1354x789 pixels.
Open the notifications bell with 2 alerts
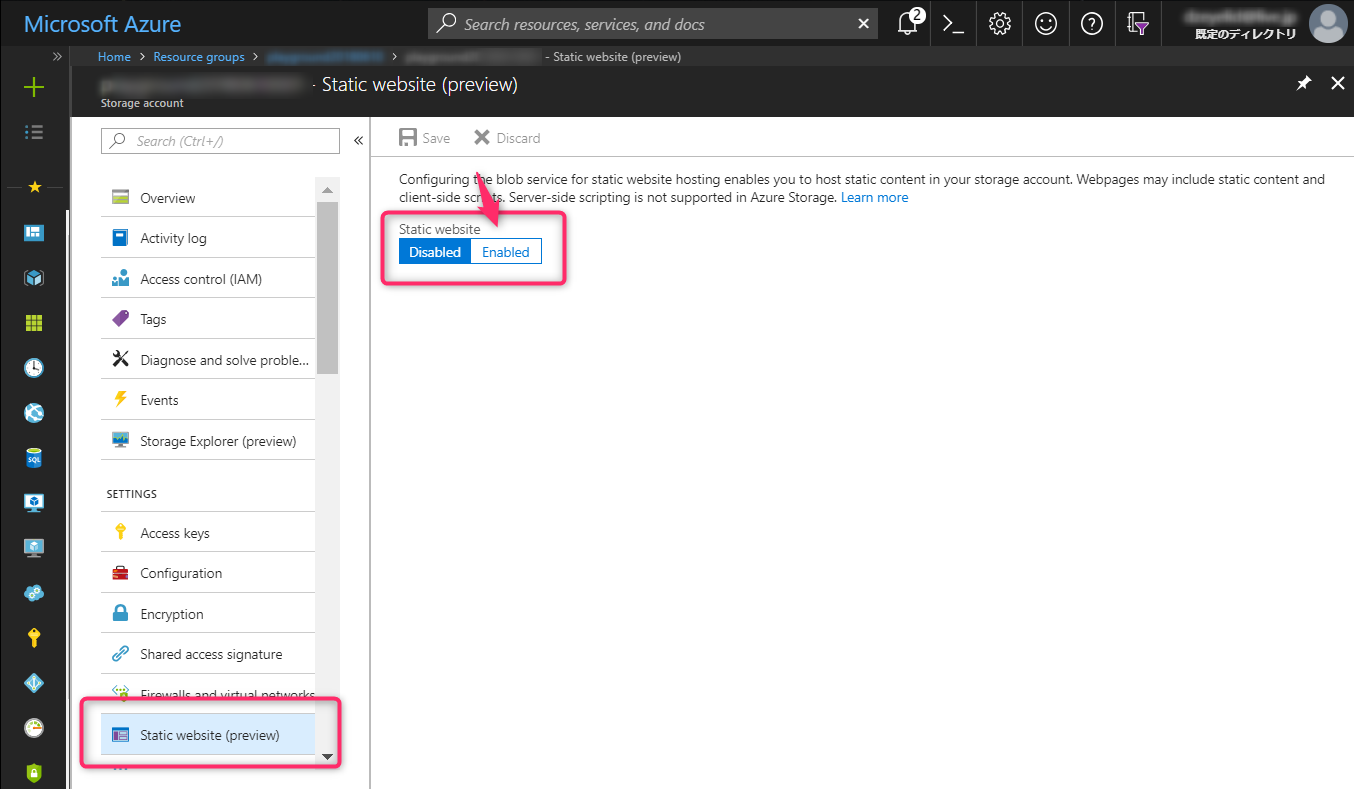(x=908, y=23)
